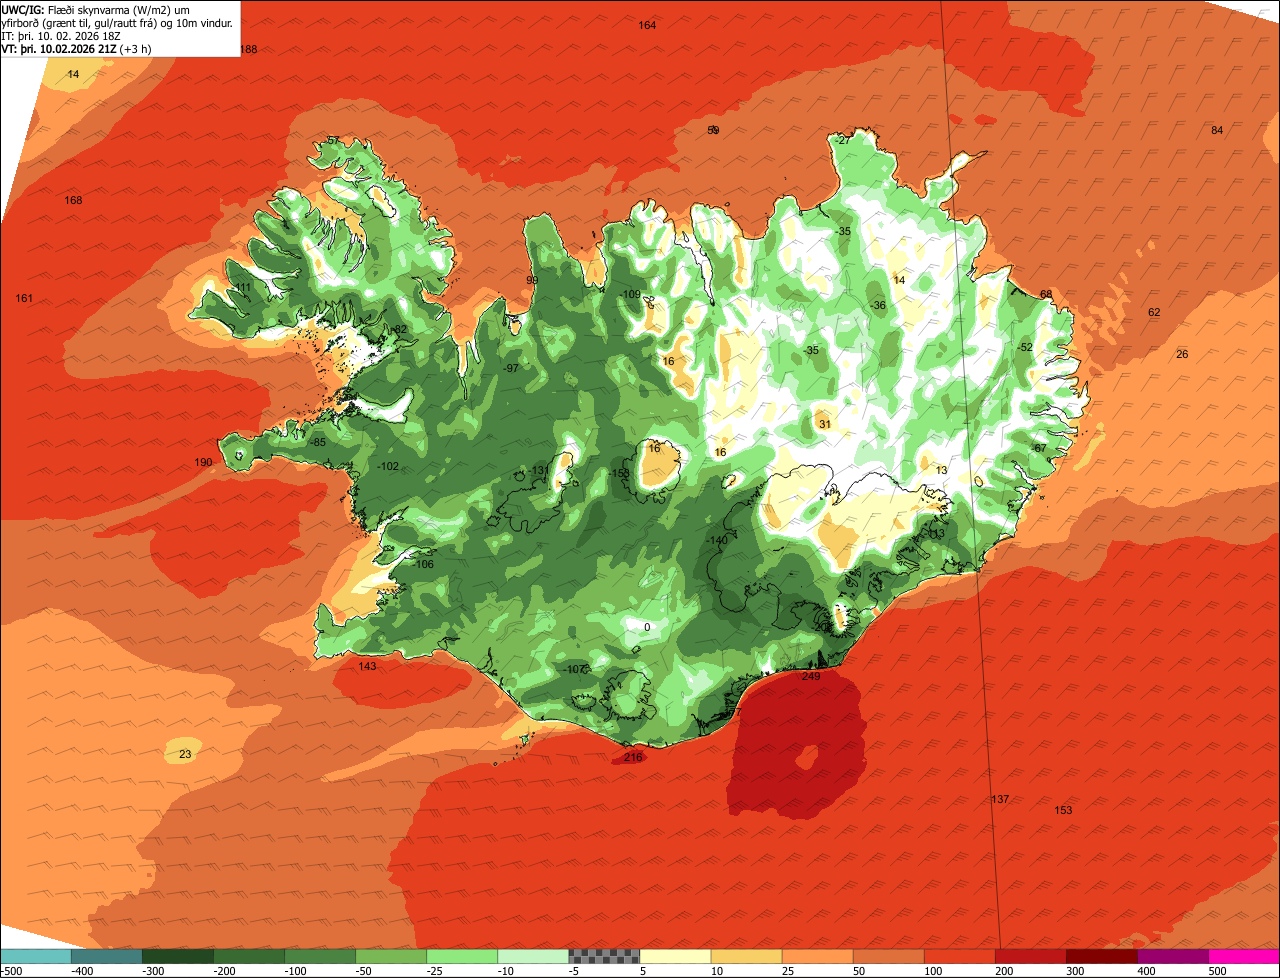Click the header title 'UWC/IG: Flæði skynvarma (W/m2) um'
This screenshot has height=978, width=1280.
pyautogui.click(x=96, y=9)
